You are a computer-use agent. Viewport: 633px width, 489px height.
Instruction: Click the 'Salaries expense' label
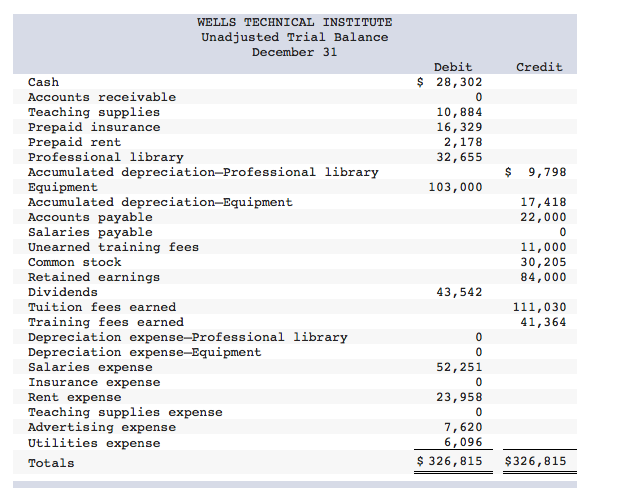tap(90, 367)
